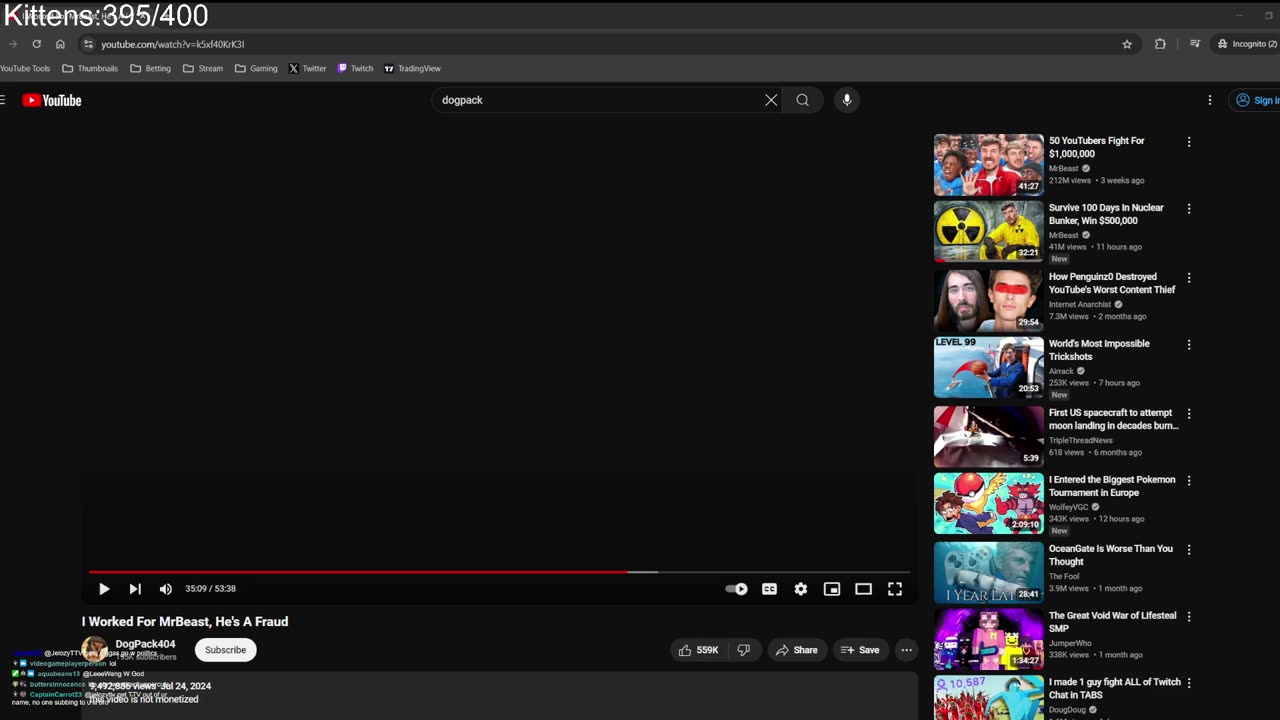This screenshot has width=1280, height=720.
Task: Seek on the red video progress bar
Action: 499,572
